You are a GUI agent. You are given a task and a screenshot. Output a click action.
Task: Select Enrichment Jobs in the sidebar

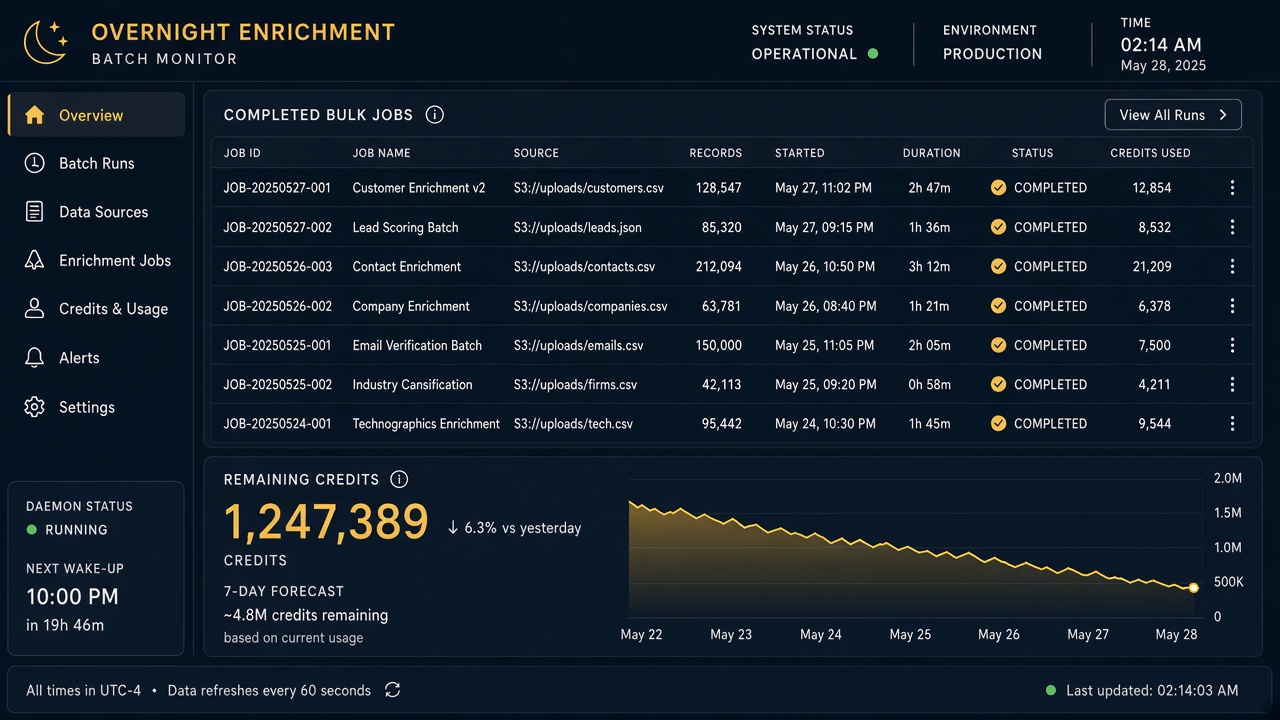[97, 260]
